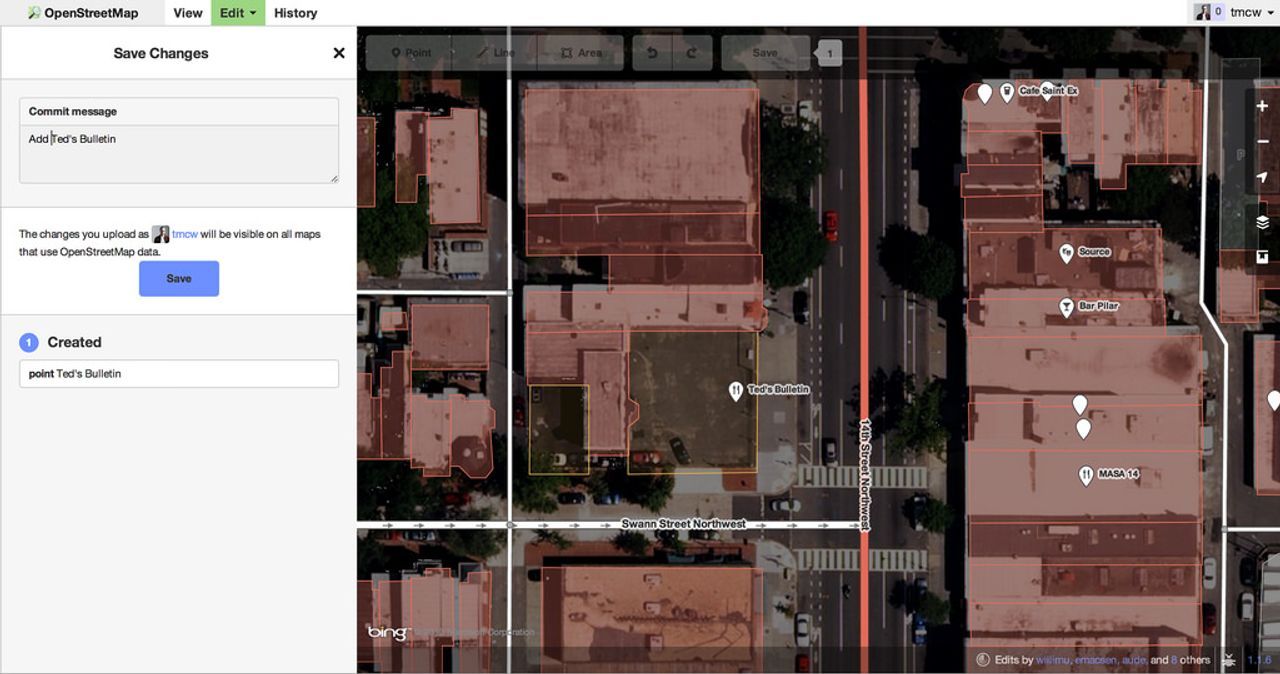Open the History tab

[x=295, y=13]
